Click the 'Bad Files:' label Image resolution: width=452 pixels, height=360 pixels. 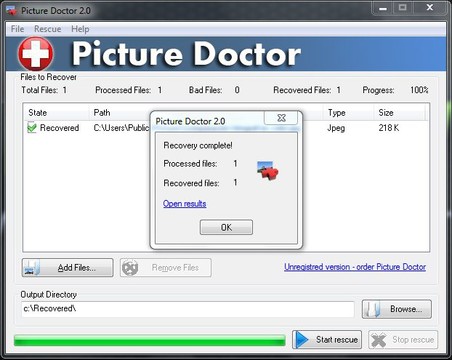[205, 90]
